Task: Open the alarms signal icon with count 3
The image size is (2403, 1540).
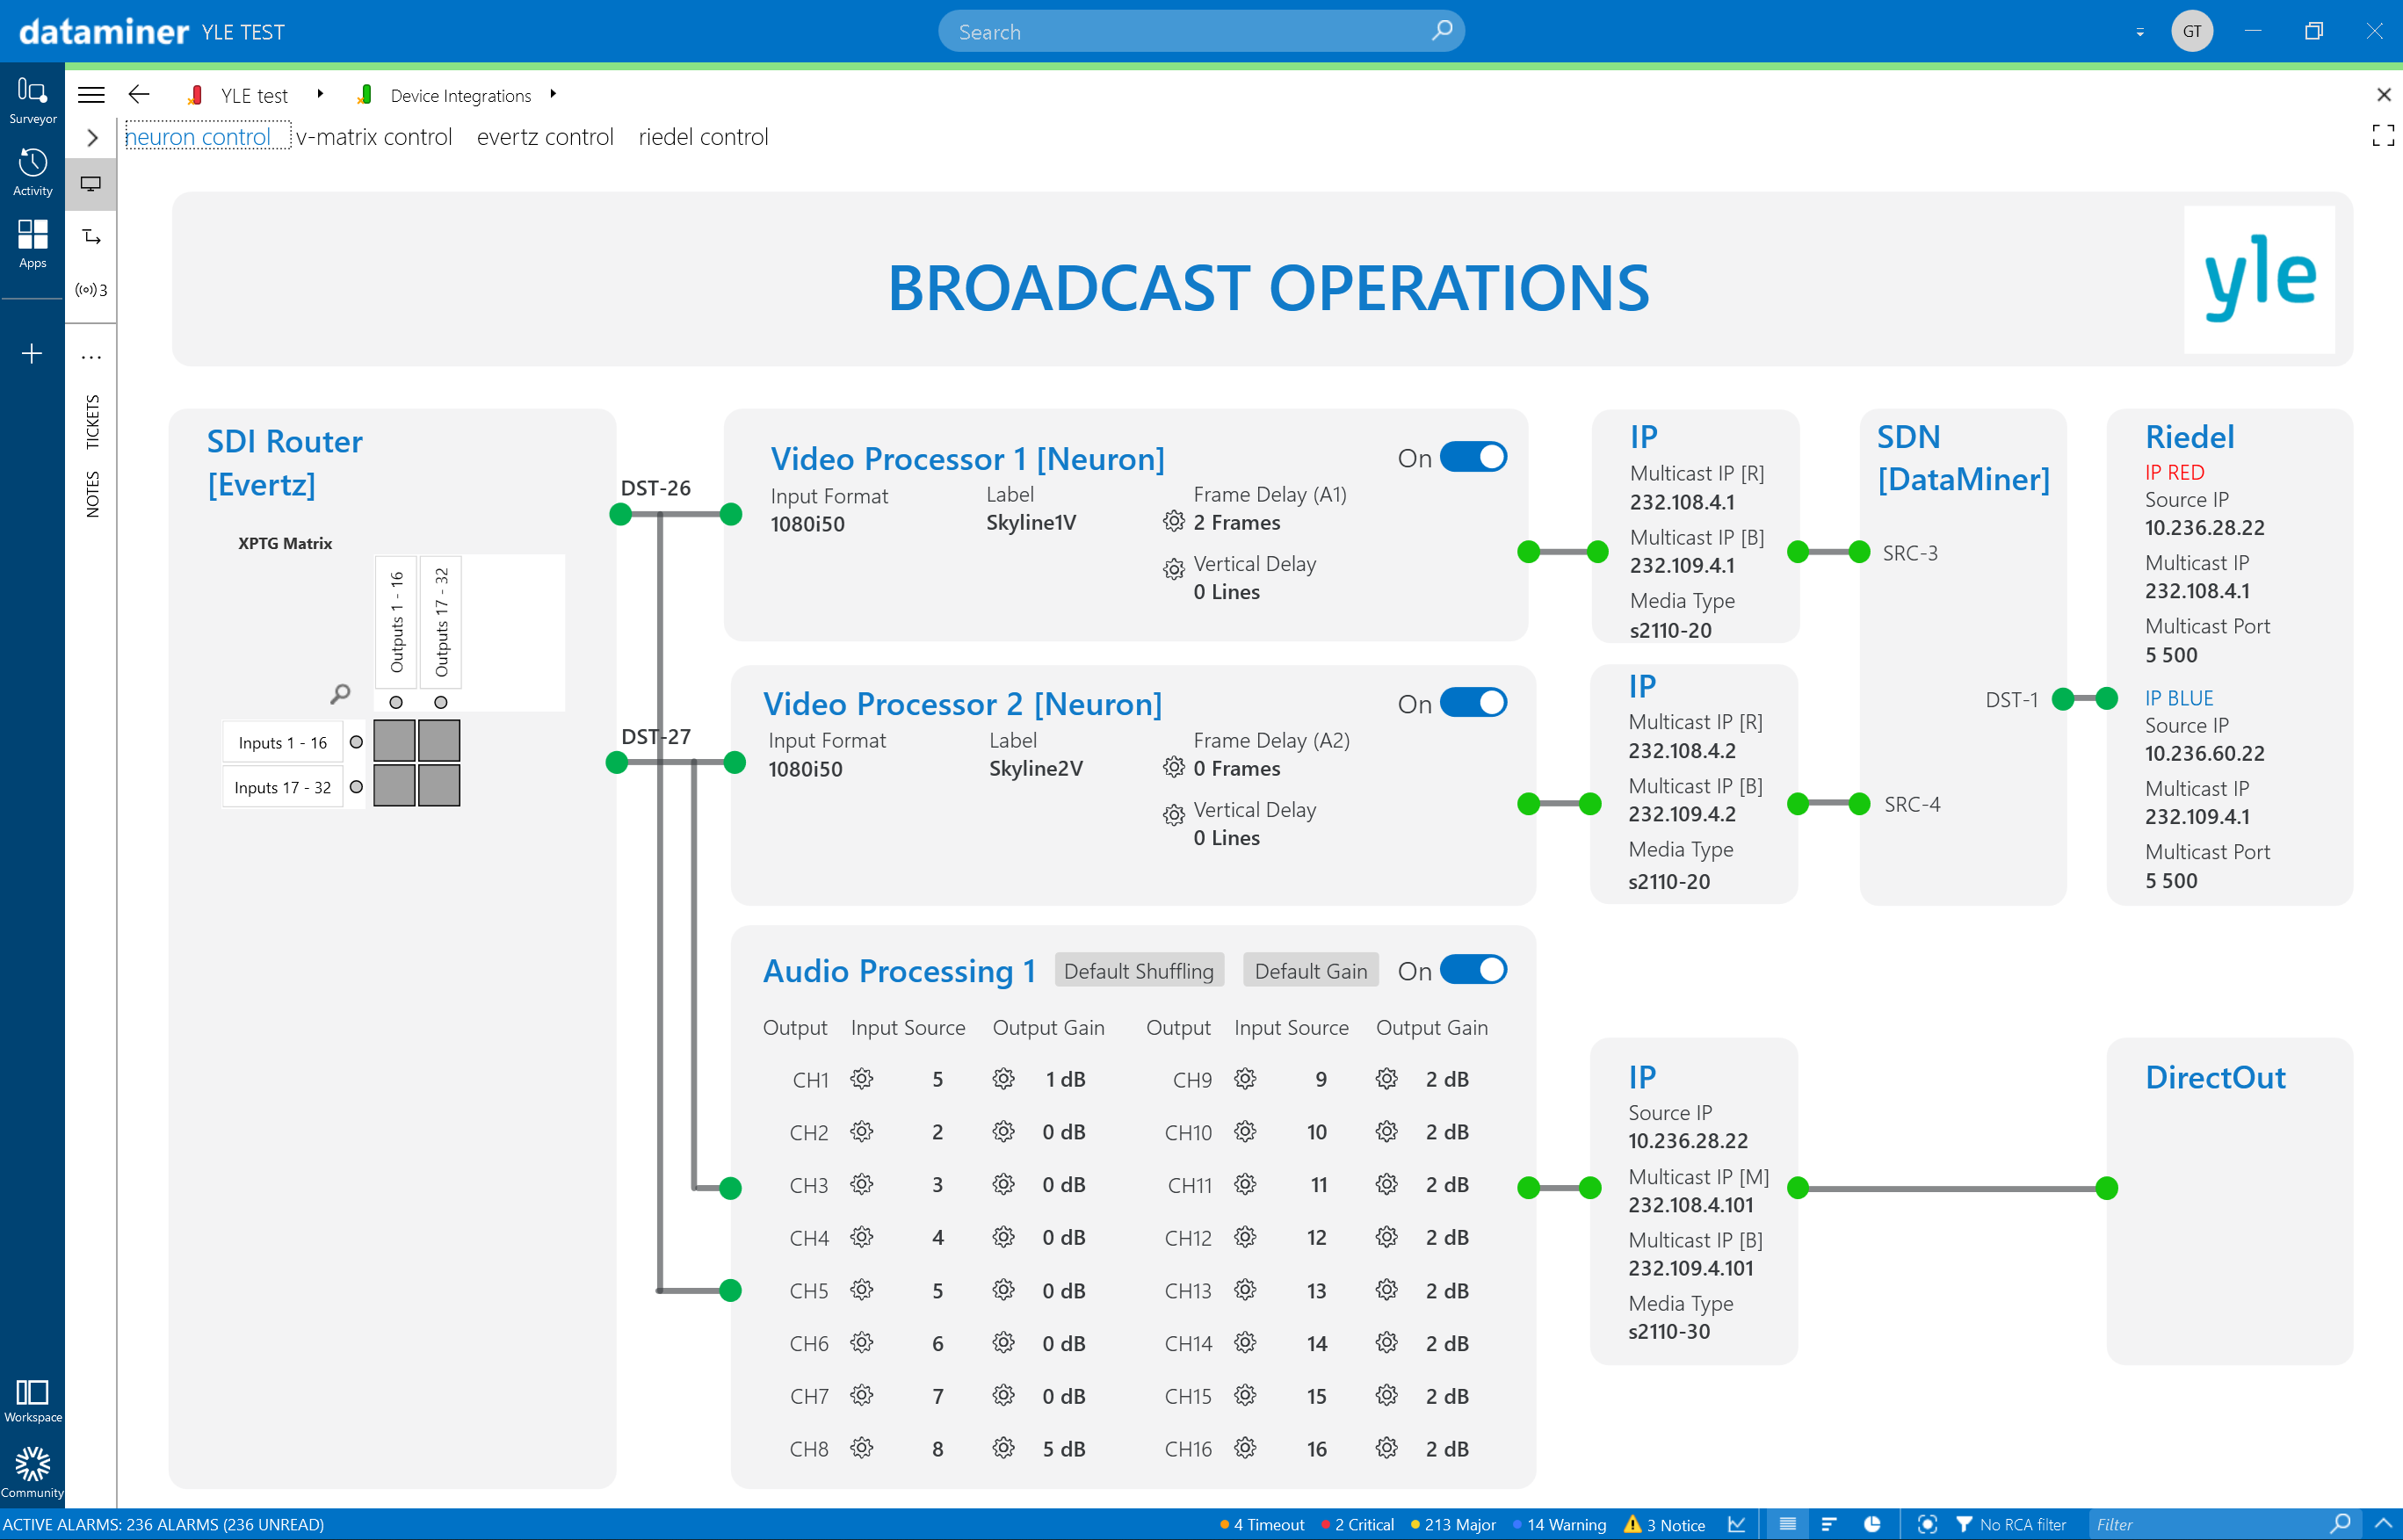Action: click(91, 290)
